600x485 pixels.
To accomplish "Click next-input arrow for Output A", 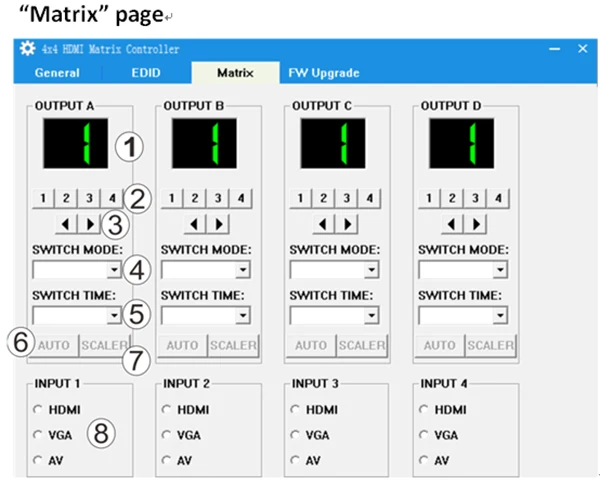I will [x=89, y=224].
